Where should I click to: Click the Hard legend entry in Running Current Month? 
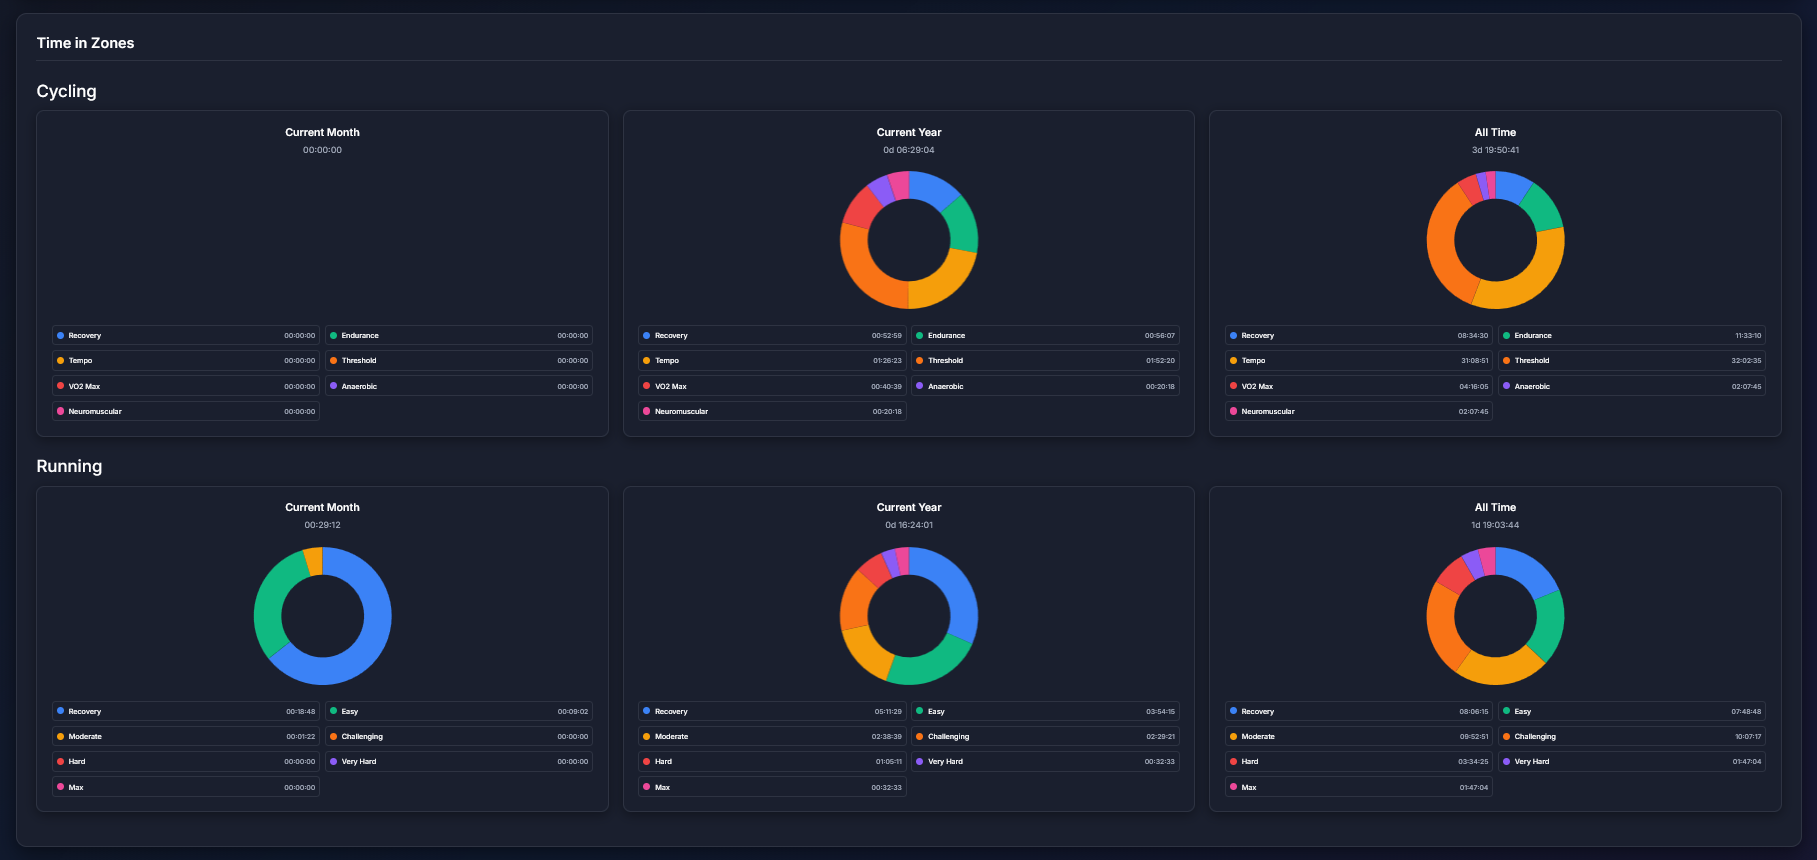click(x=77, y=762)
